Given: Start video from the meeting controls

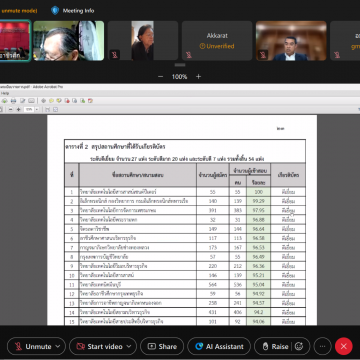Looking at the screenshot, I should (100, 346).
